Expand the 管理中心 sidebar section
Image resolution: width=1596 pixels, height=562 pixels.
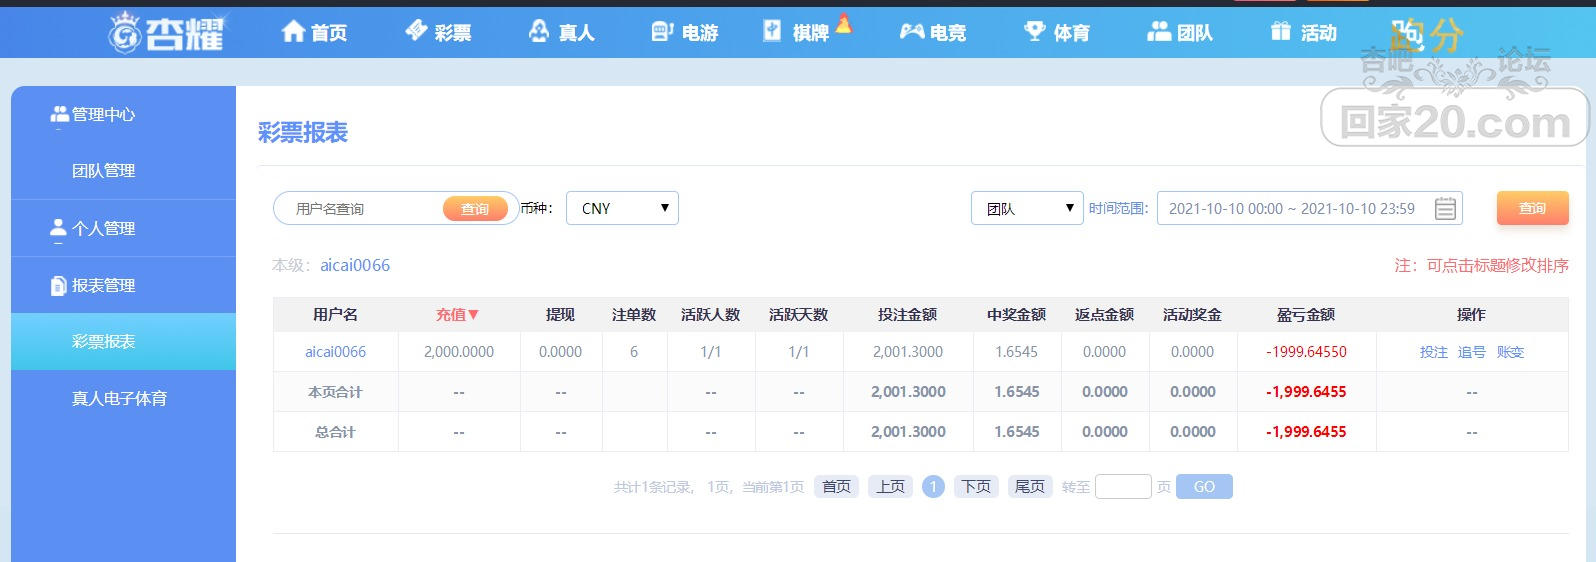pos(123,114)
